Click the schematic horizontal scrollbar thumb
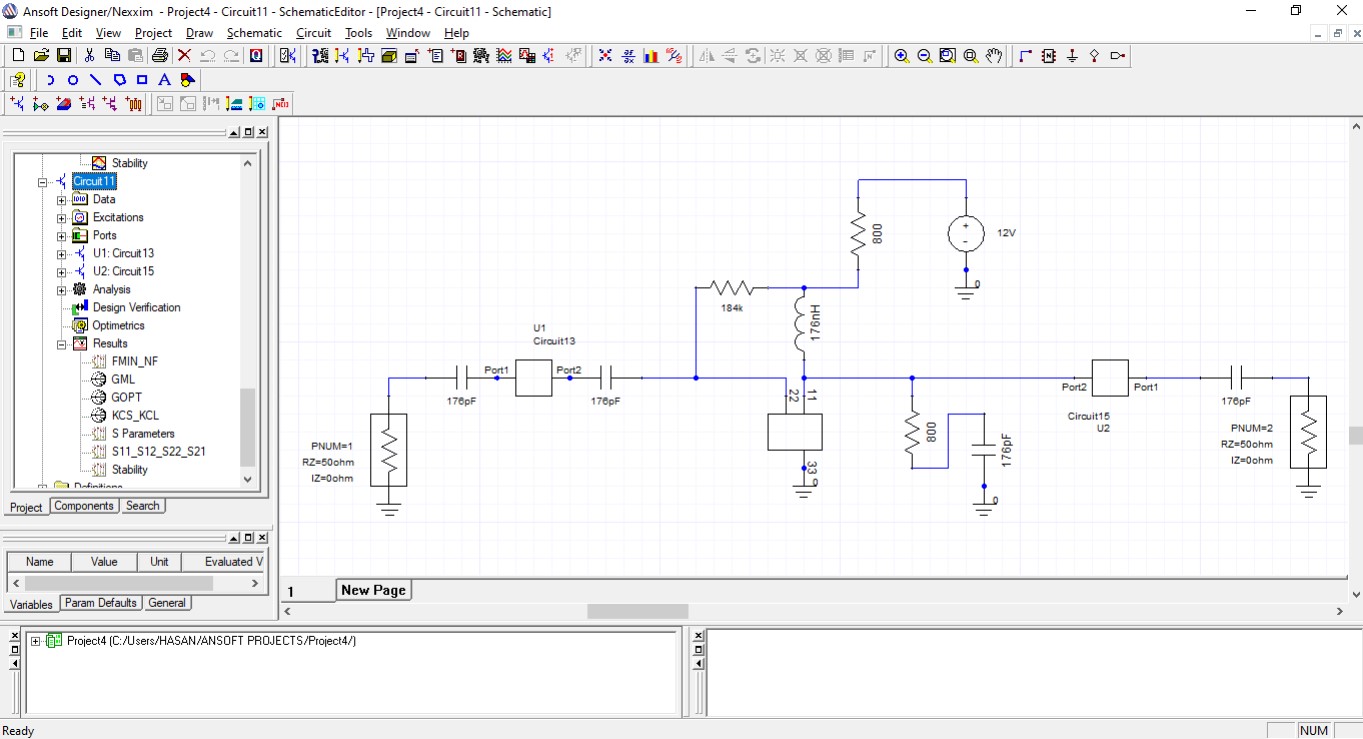1363x739 pixels. 637,611
